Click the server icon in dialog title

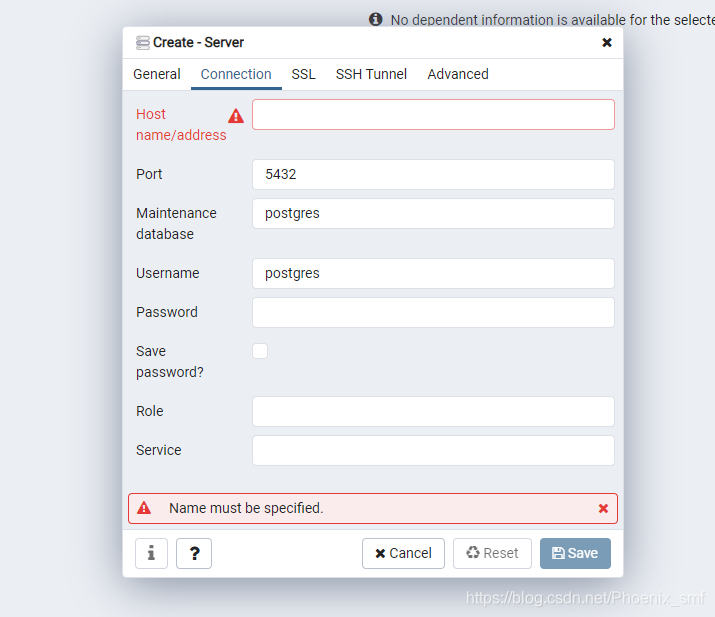143,42
